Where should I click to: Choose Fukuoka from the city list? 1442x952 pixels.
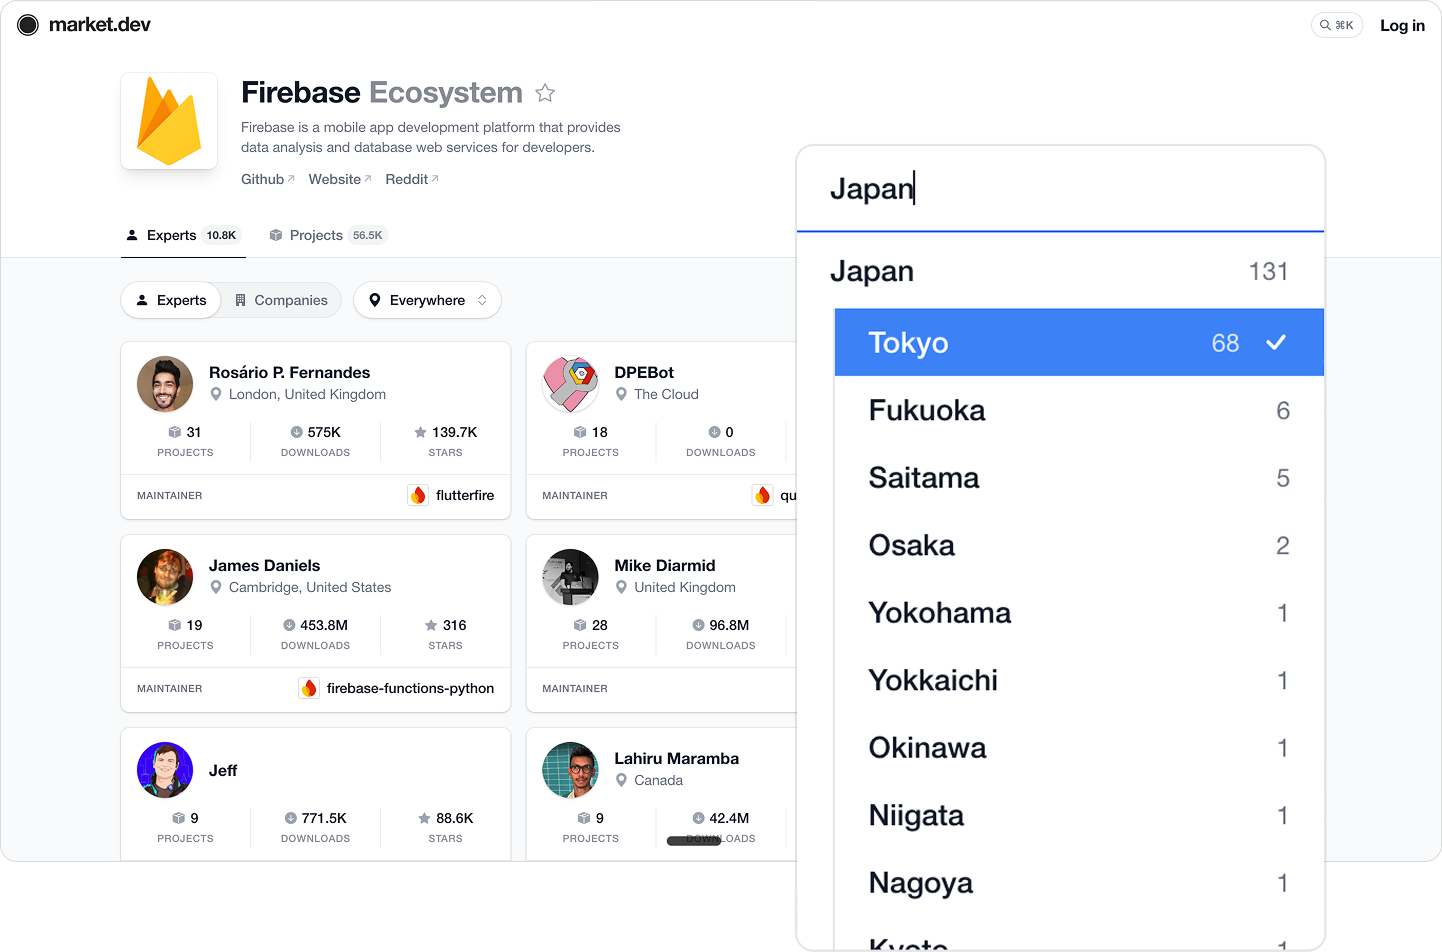(1079, 410)
